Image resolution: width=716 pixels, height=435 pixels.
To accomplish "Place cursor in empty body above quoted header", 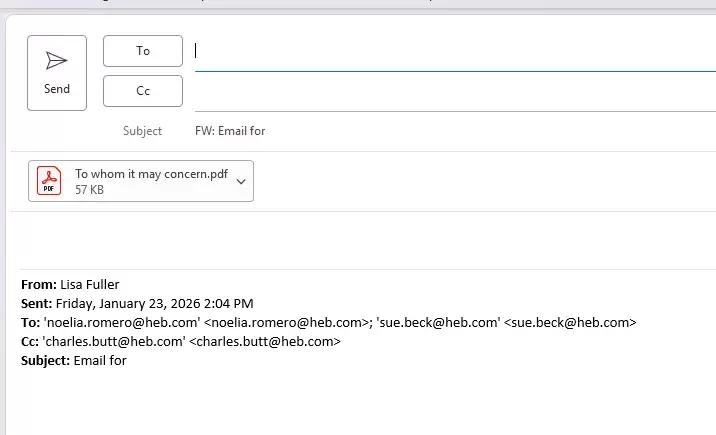I will tap(360, 240).
